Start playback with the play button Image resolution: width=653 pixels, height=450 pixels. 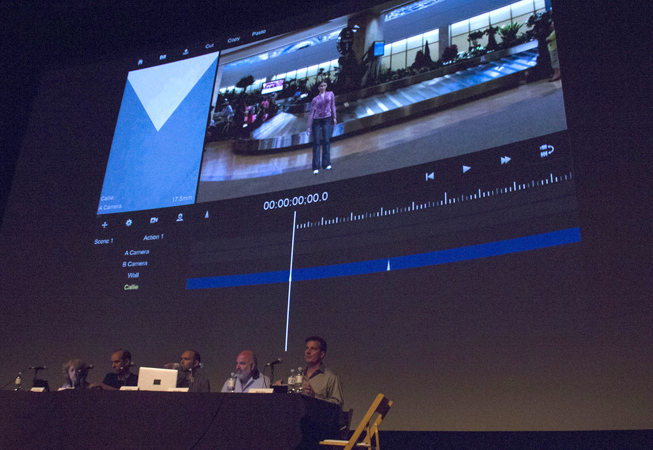[467, 169]
